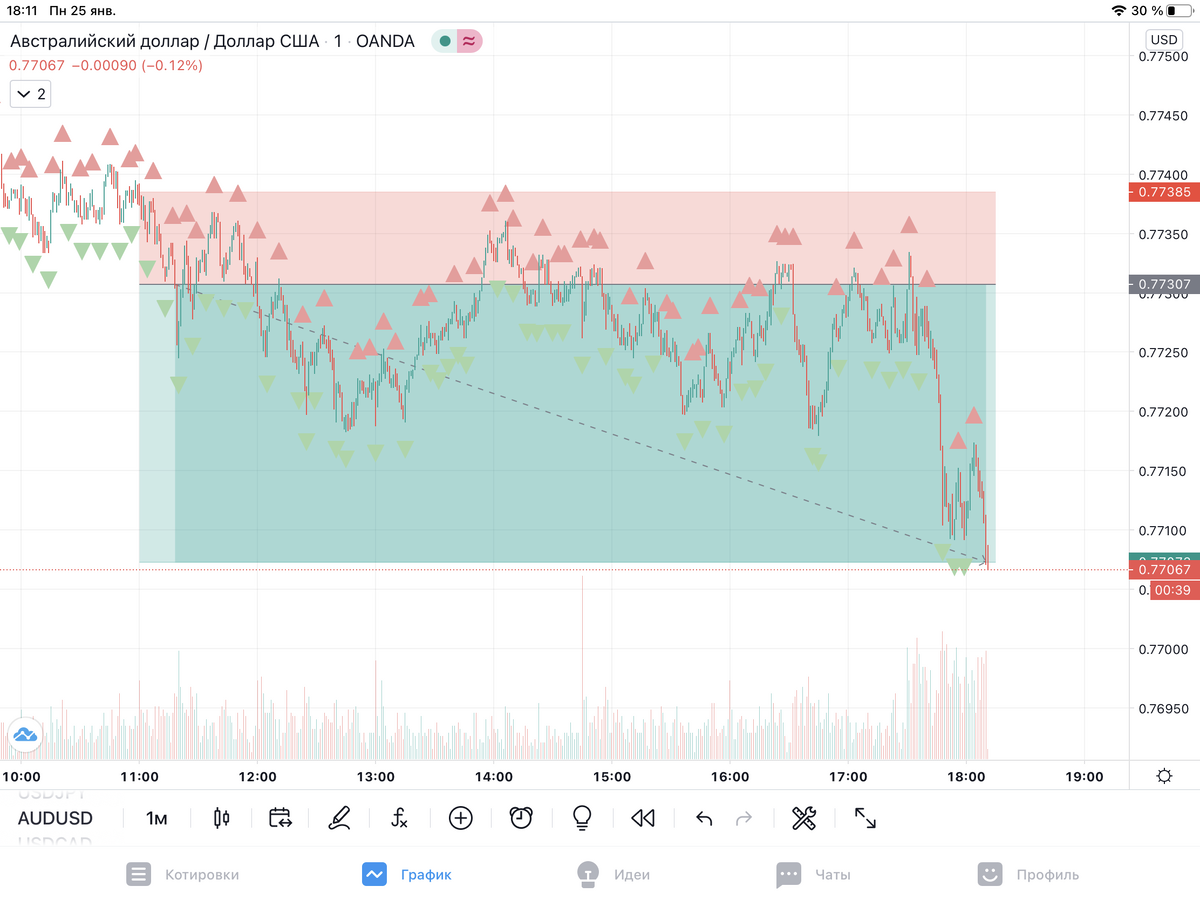Select the red stop-loss zone of short position
The image size is (1200, 900).
(x=567, y=238)
